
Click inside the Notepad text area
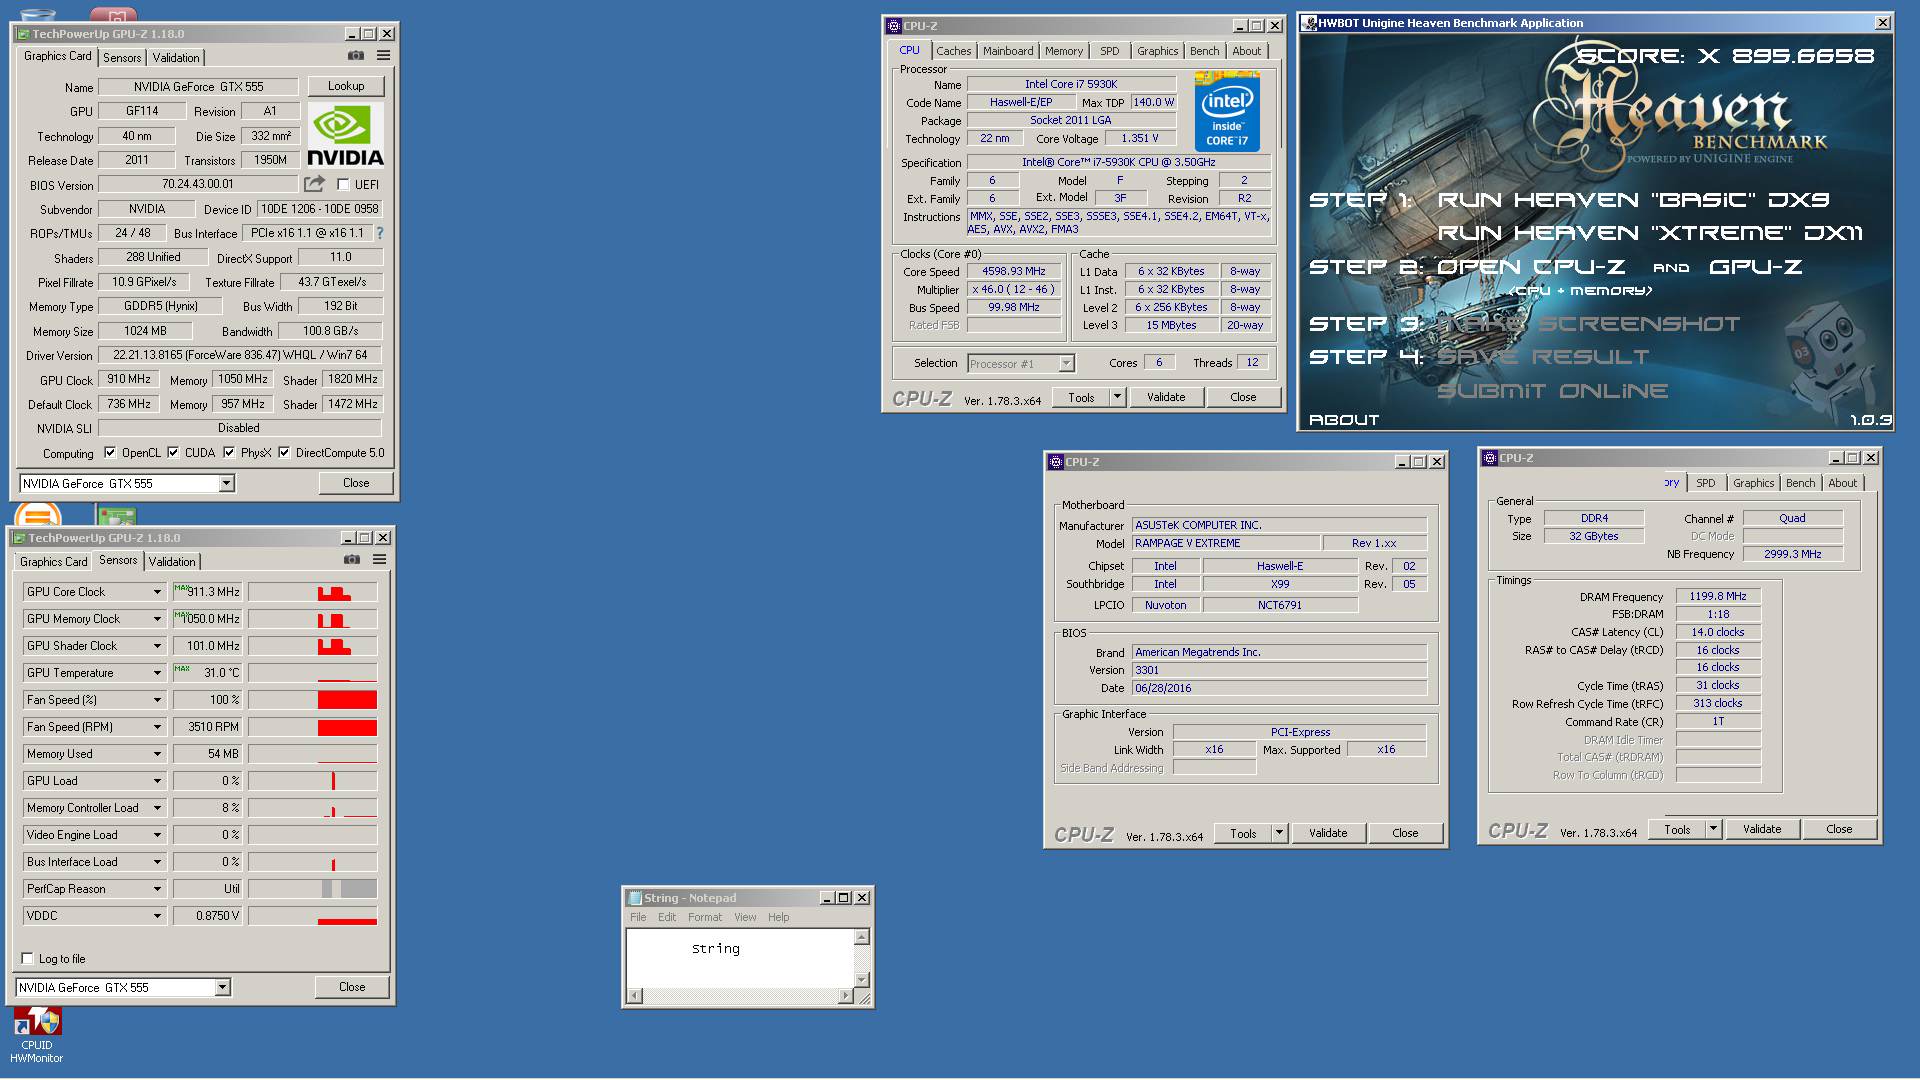point(740,958)
